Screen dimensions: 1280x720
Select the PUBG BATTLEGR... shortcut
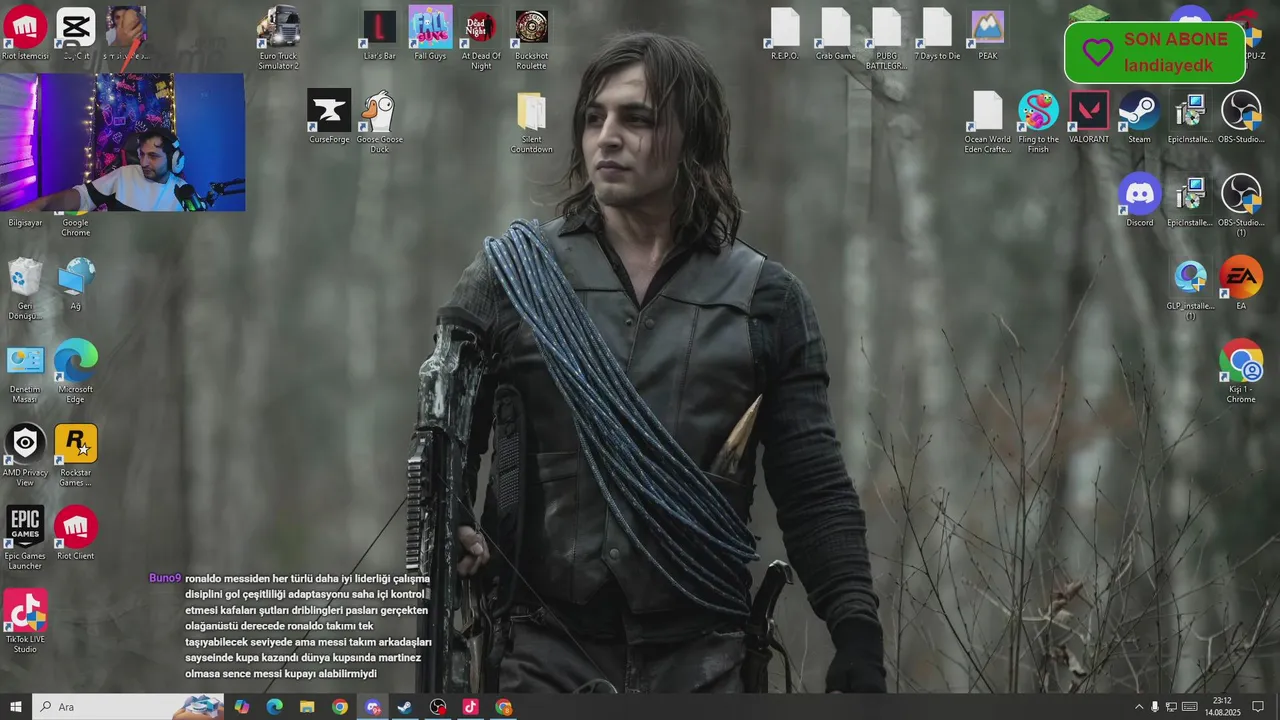(x=887, y=38)
